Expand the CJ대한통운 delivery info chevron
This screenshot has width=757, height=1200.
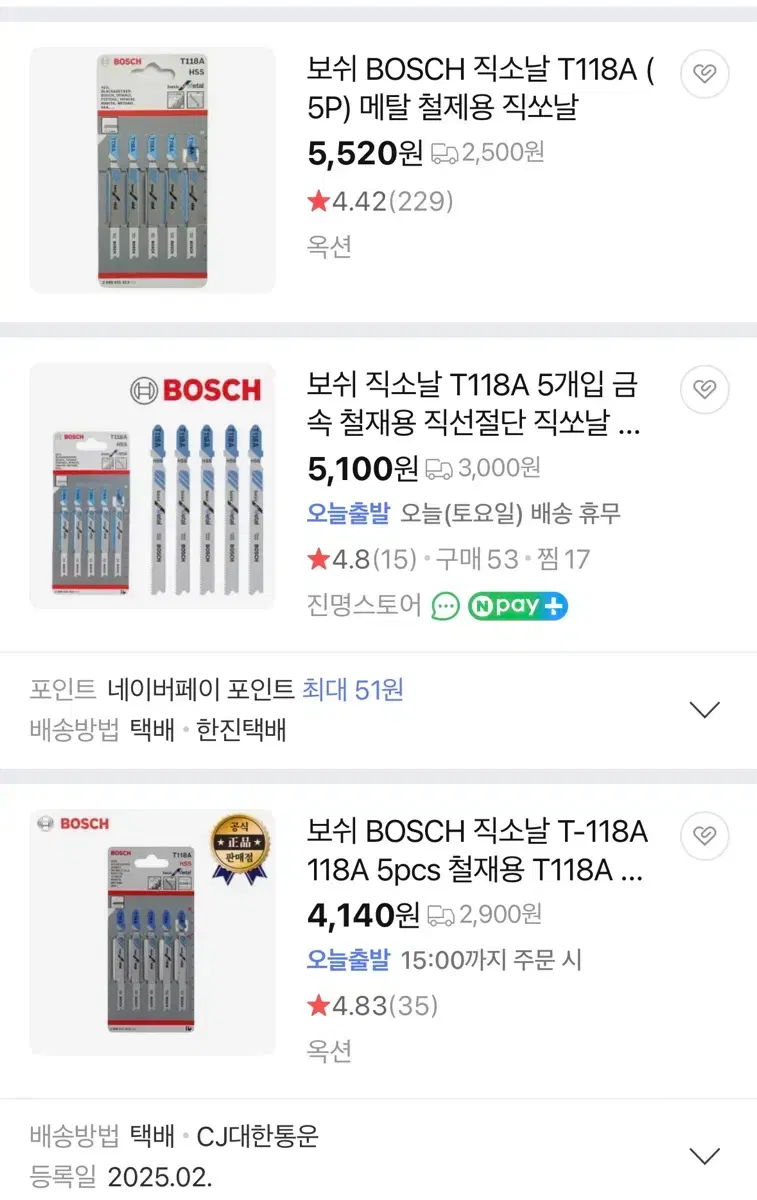pos(705,1156)
